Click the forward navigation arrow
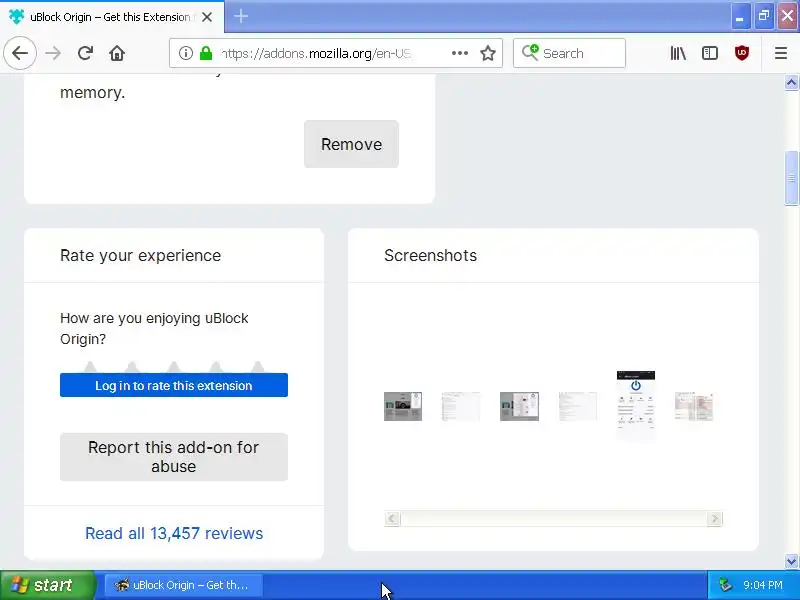800x600 pixels. tap(53, 53)
